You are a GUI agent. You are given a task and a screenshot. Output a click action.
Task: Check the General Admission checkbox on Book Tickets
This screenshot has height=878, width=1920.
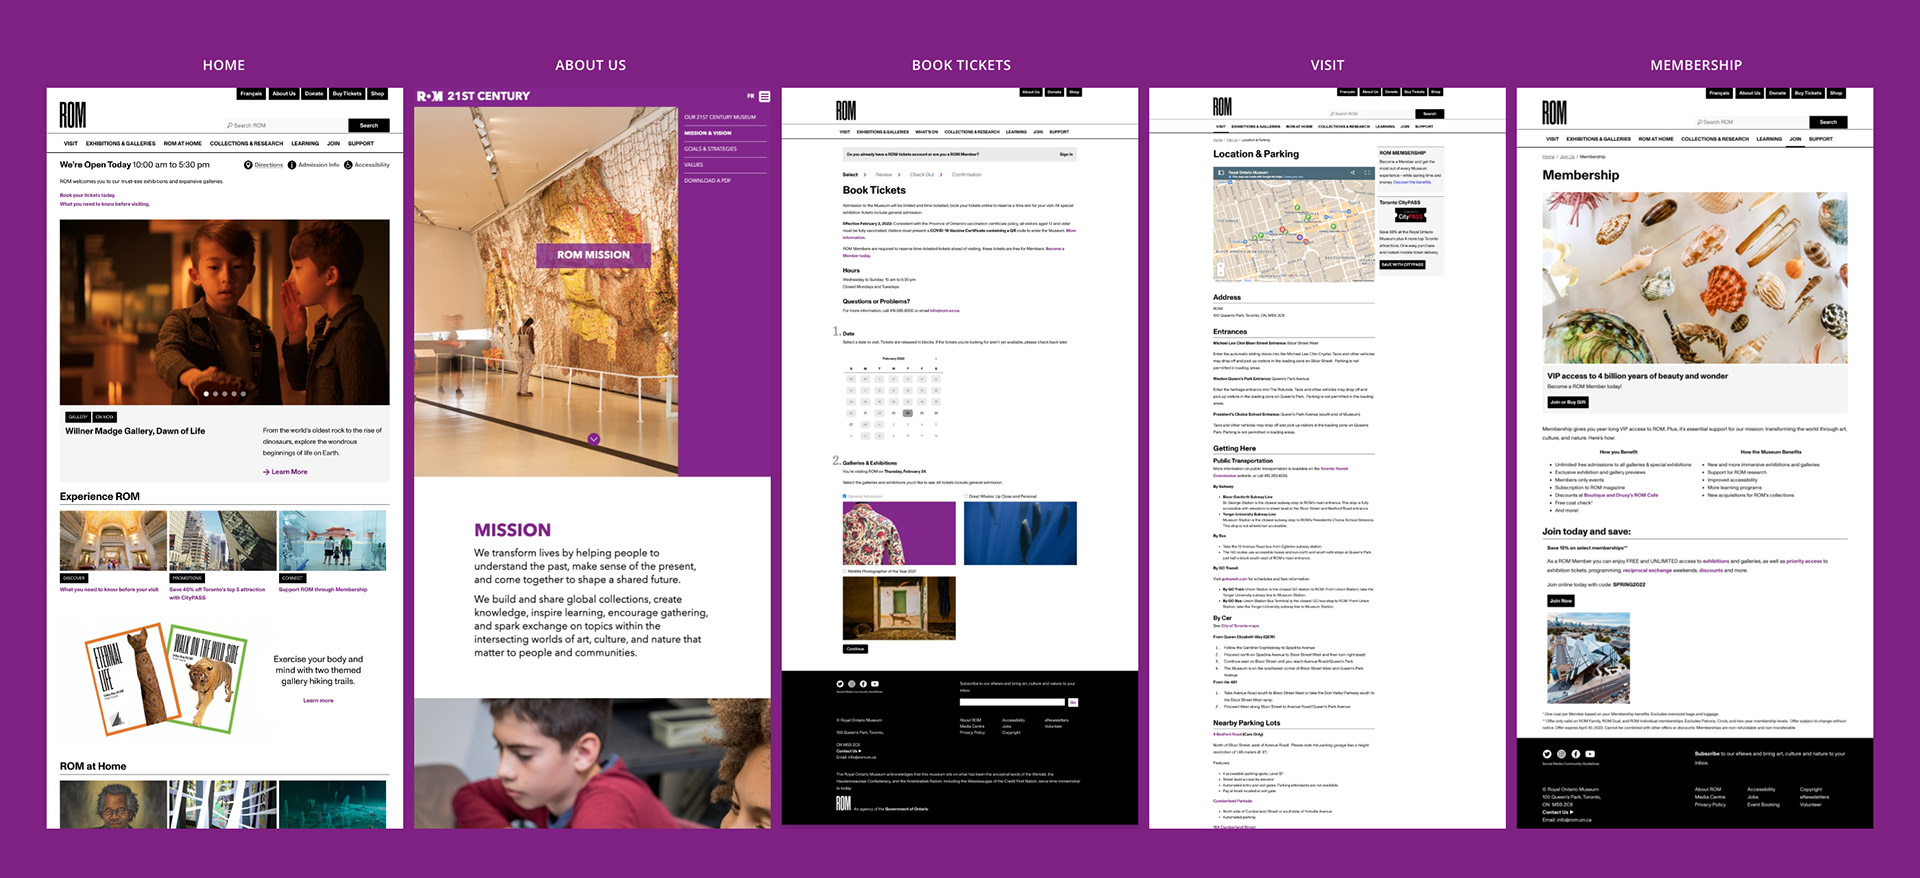845,496
